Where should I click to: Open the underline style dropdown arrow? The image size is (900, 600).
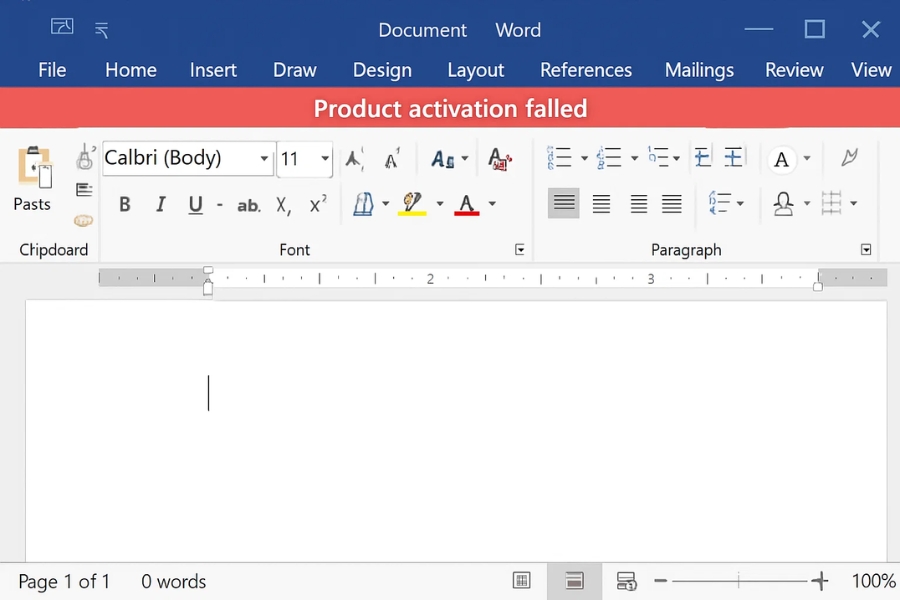(x=220, y=204)
